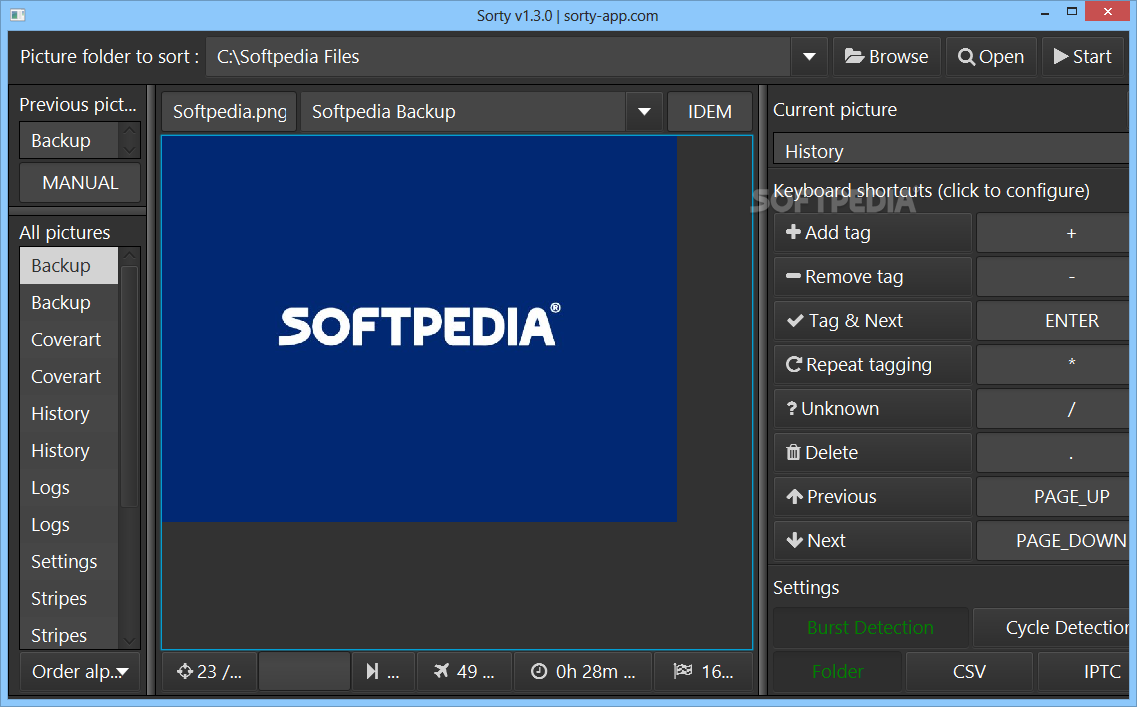Click the skip-to-next status button
1137x707 pixels.
pos(383,671)
